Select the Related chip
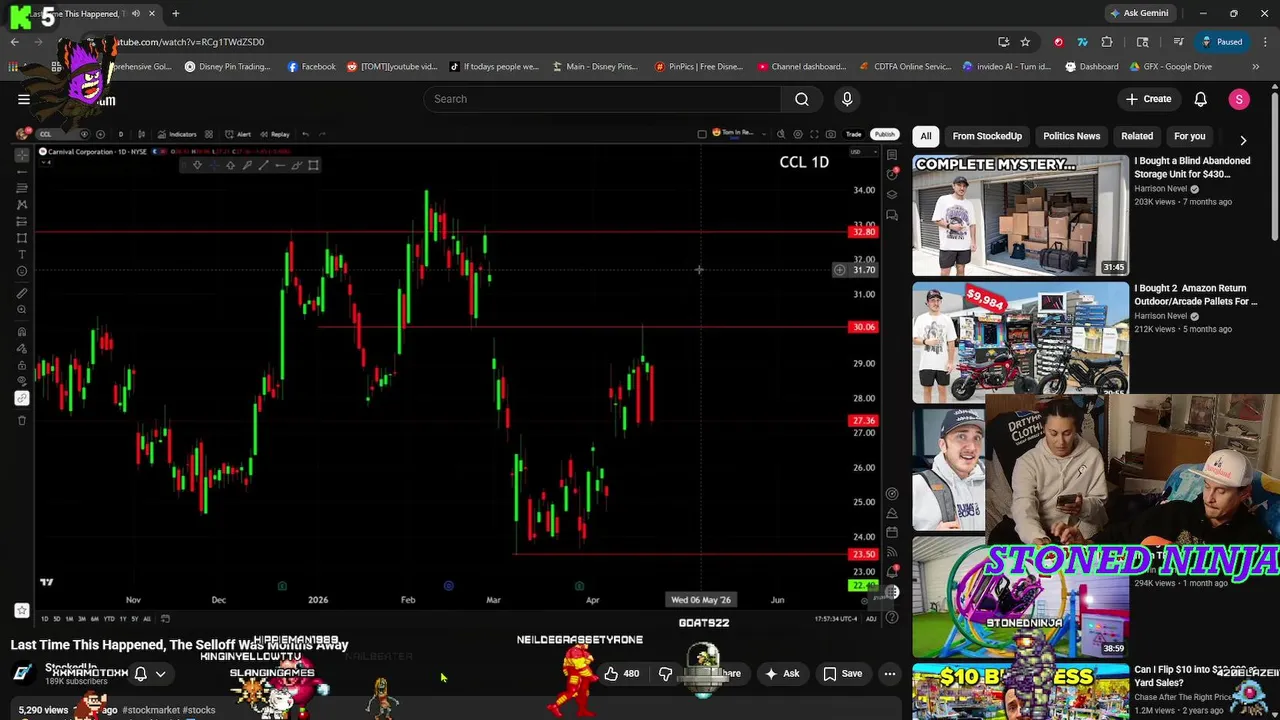 point(1137,136)
